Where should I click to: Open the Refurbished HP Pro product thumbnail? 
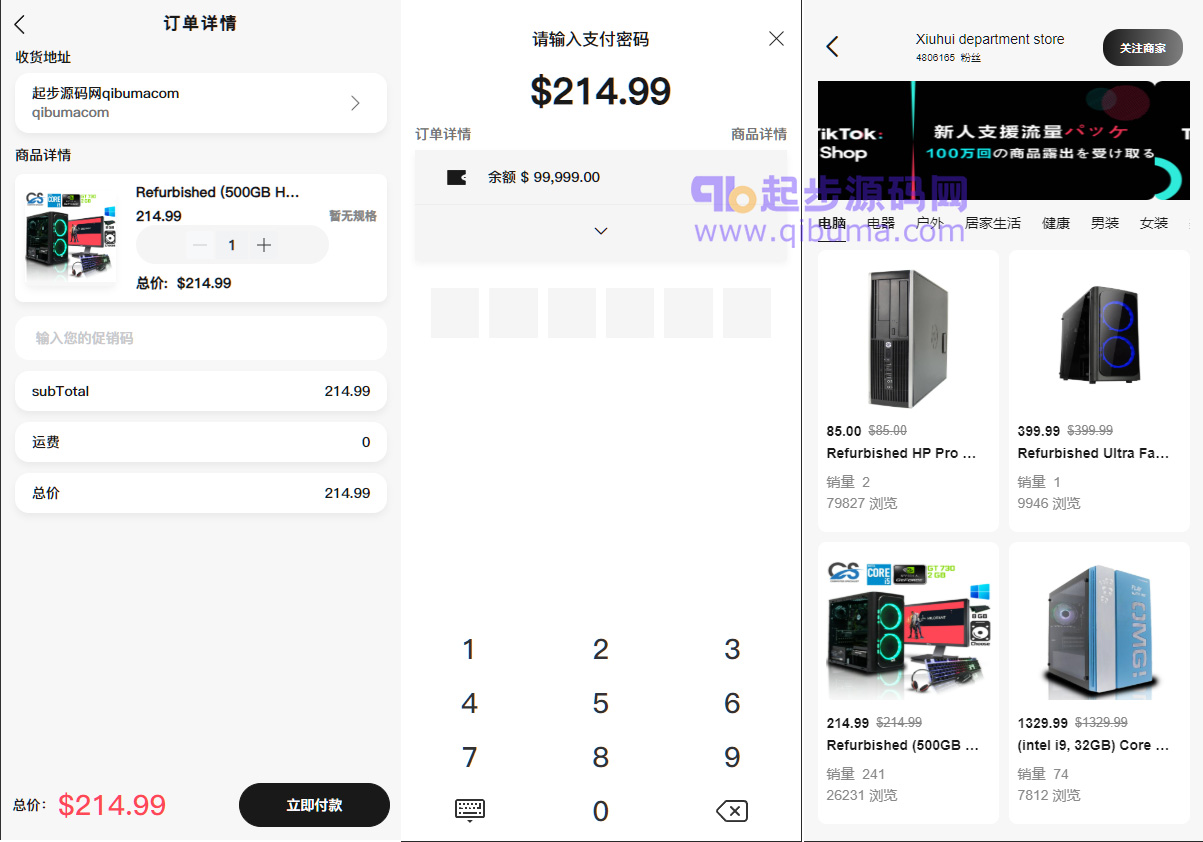coord(908,338)
